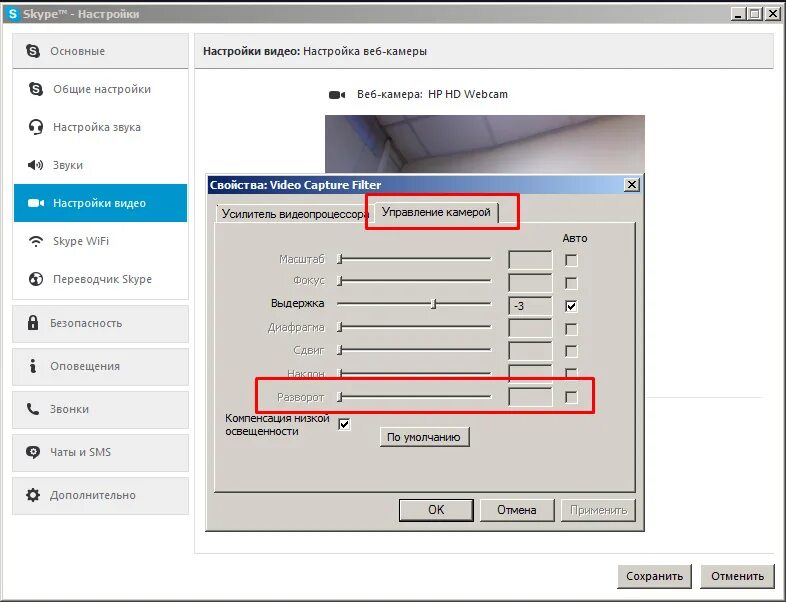
Task: Click the Сдвиг slider handle
Action: pos(340,350)
